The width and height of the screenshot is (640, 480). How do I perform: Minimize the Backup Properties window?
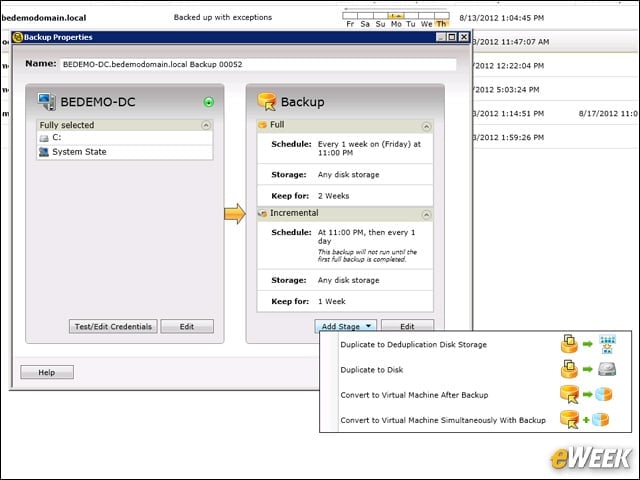pos(441,37)
